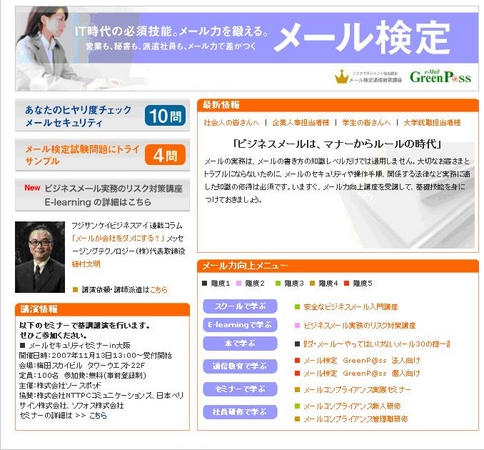
Task: Click the red 難度5 legend square
Action: coord(347,283)
